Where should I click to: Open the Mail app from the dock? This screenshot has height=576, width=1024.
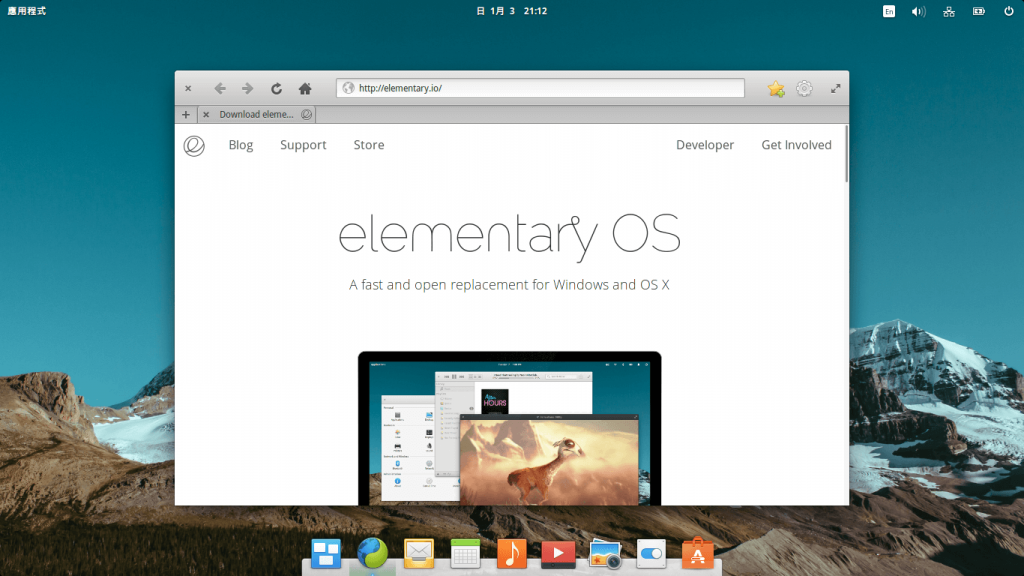[x=418, y=554]
